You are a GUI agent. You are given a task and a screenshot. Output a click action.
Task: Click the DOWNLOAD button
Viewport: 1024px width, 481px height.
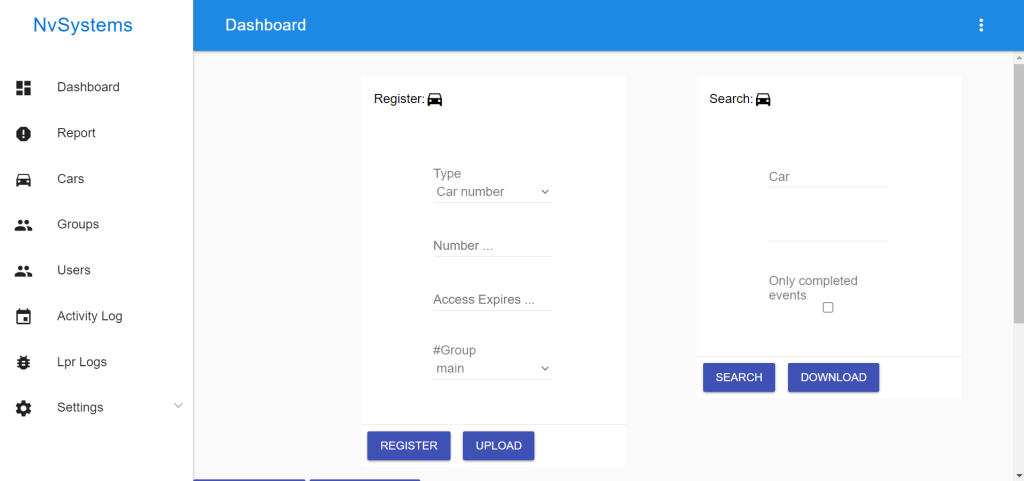coord(833,377)
